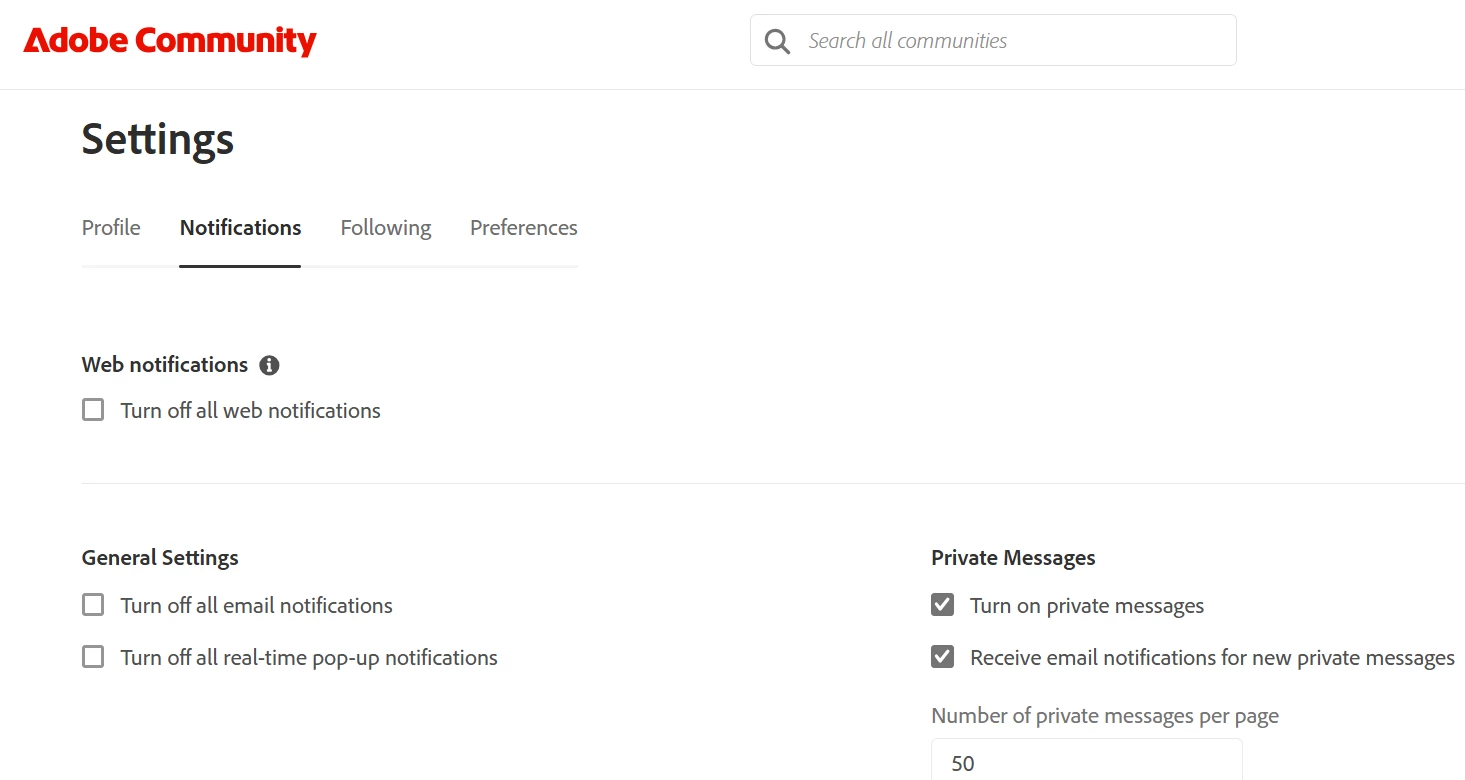This screenshot has width=1465, height=780.
Task: Switch to the Following tab
Action: tap(385, 228)
